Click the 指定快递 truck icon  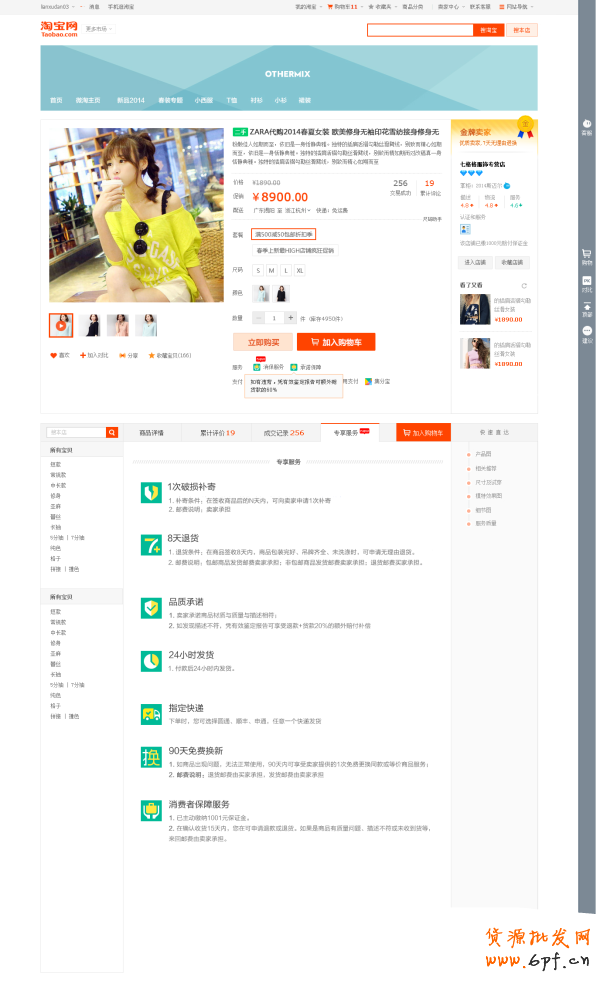(x=151, y=714)
